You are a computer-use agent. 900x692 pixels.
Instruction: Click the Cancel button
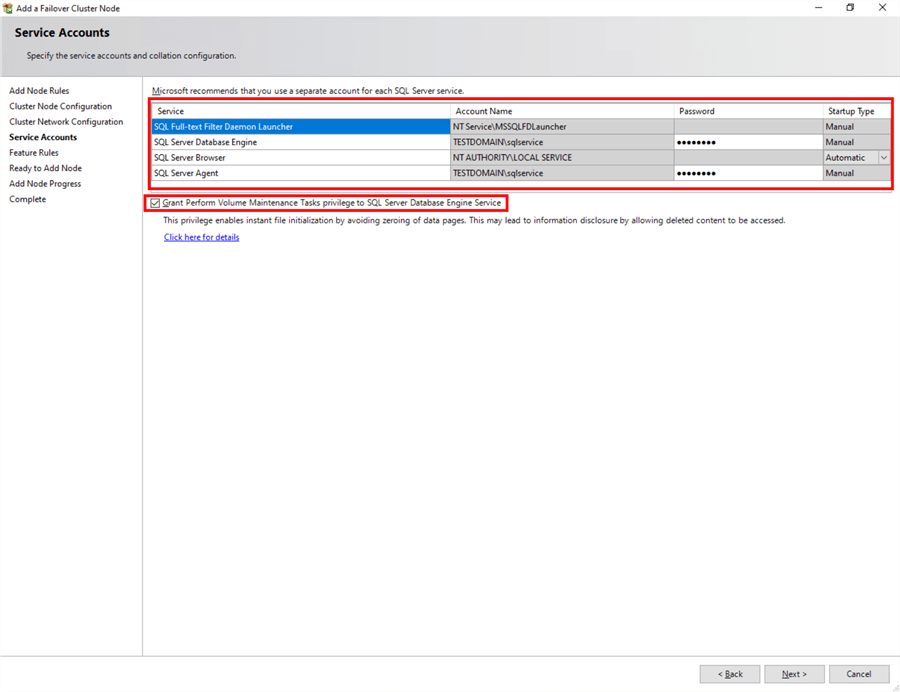(859, 674)
